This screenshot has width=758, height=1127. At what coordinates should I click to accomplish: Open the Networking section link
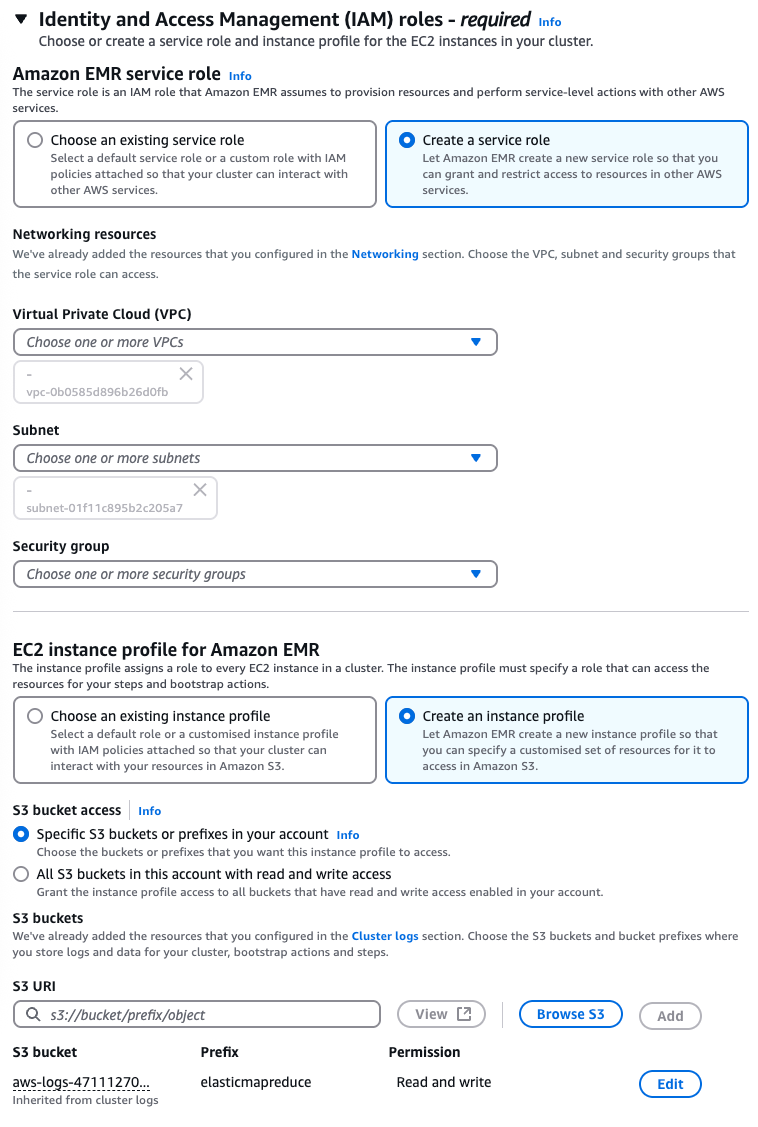(x=385, y=254)
